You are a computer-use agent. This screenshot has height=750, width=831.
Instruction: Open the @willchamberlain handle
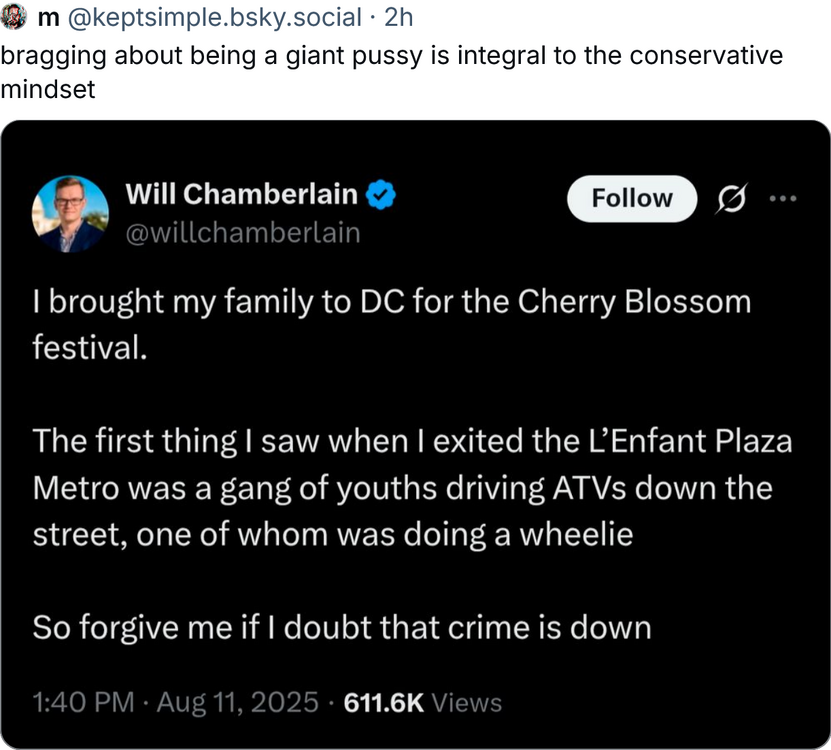click(242, 232)
